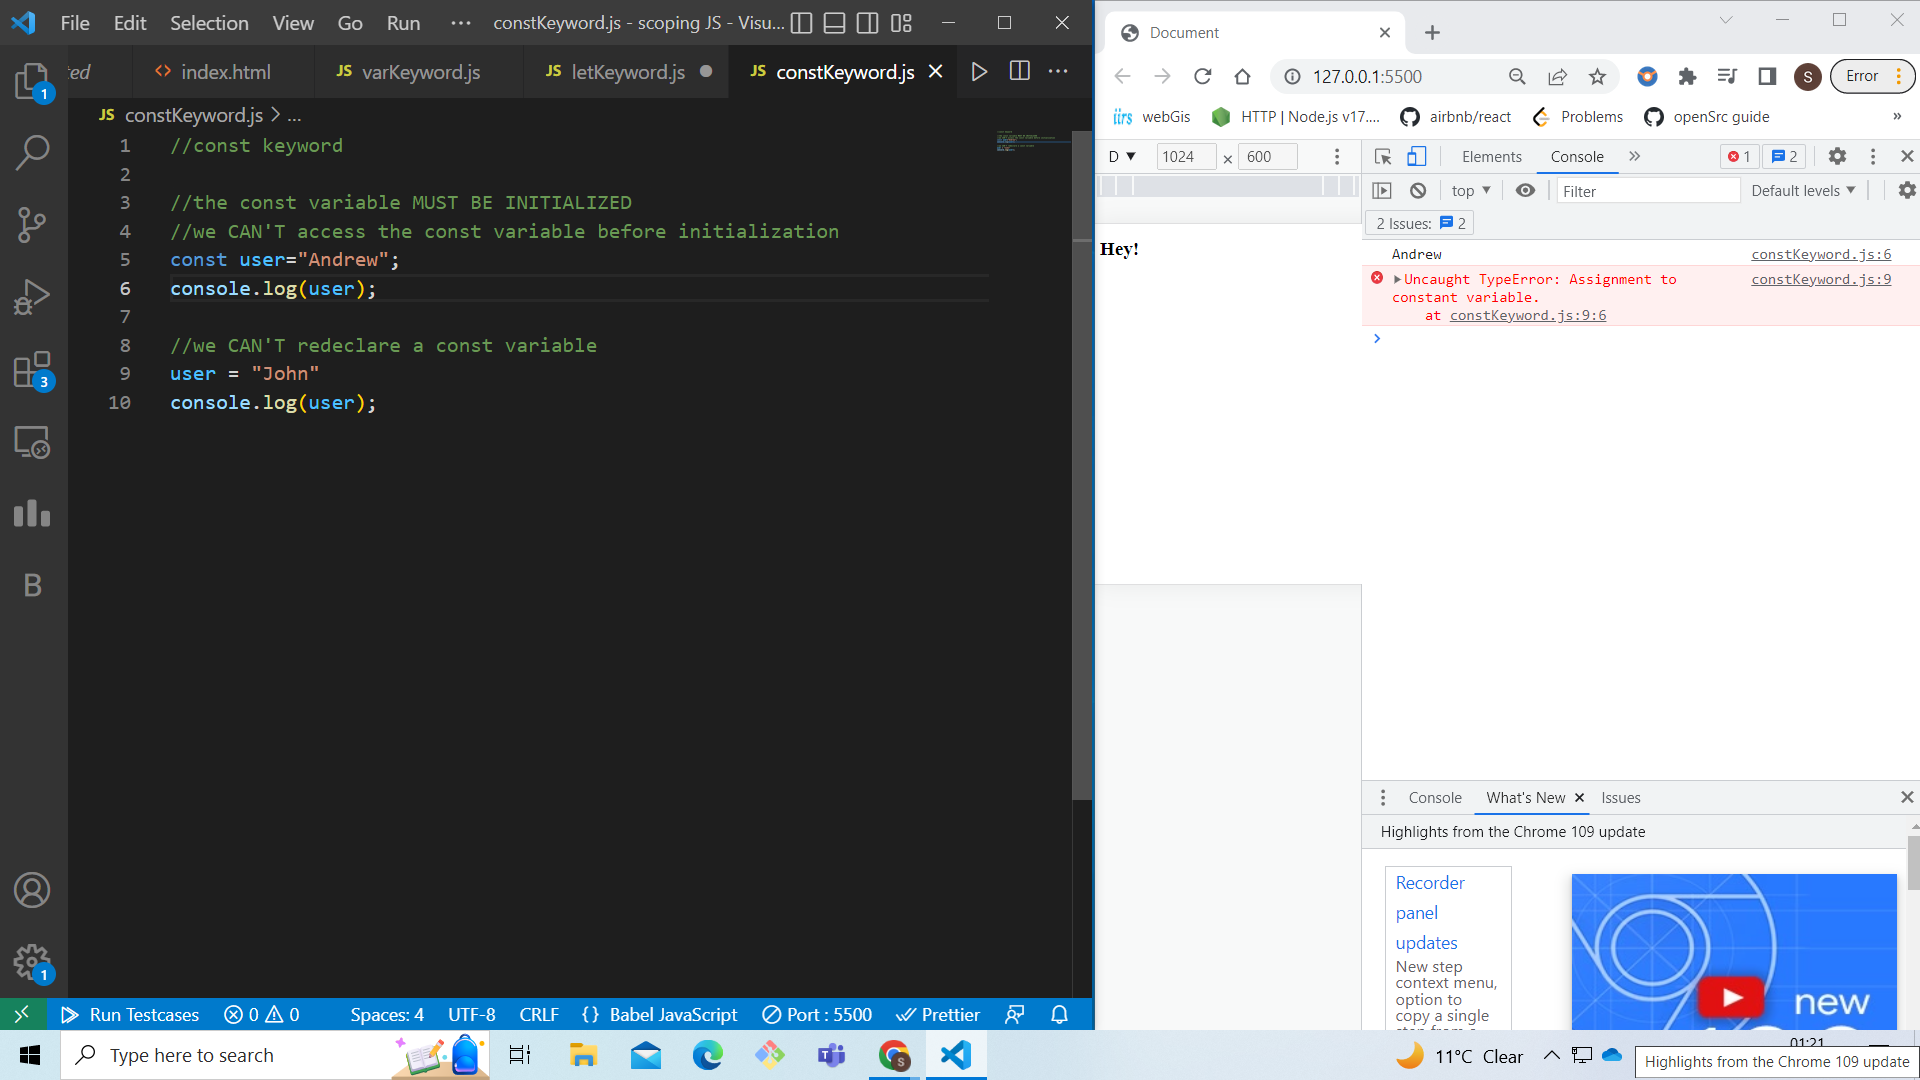
Task: Open the Accounts menu in VS Code
Action: [32, 890]
